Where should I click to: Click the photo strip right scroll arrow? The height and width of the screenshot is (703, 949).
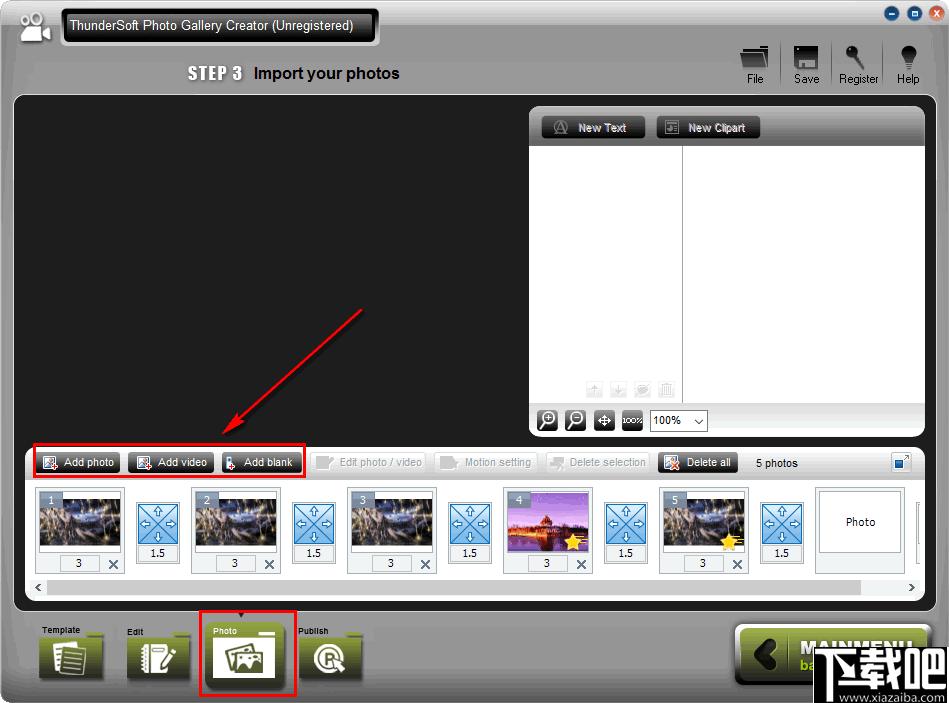pos(911,587)
